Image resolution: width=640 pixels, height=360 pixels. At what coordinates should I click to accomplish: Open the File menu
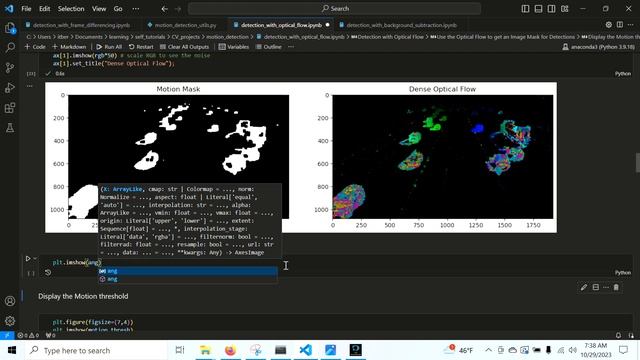[x=26, y=9]
